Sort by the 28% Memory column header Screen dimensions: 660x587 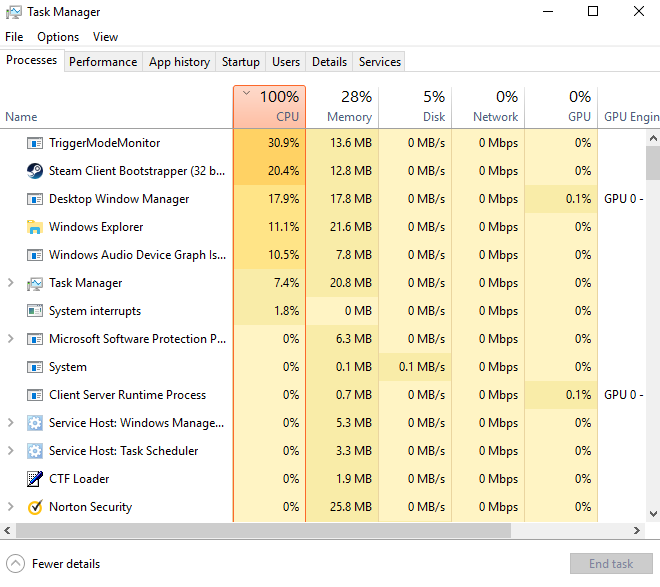point(342,107)
